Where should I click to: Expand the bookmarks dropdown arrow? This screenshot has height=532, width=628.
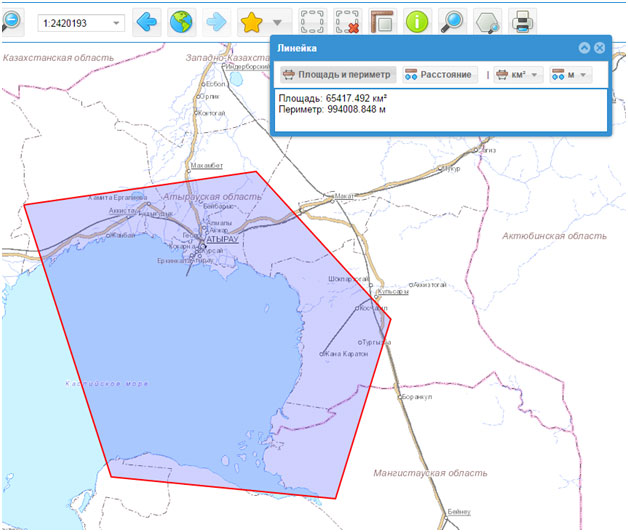(278, 22)
